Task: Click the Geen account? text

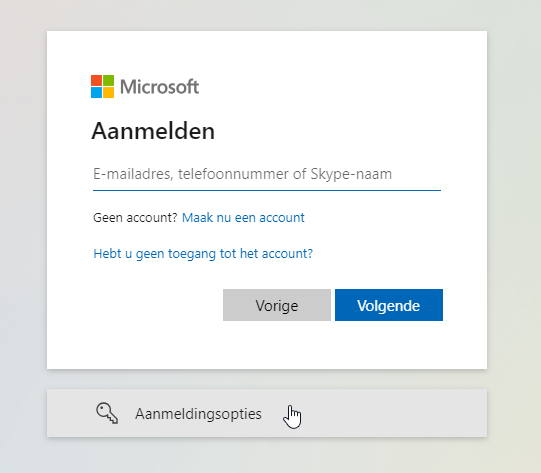Action: pos(135,218)
